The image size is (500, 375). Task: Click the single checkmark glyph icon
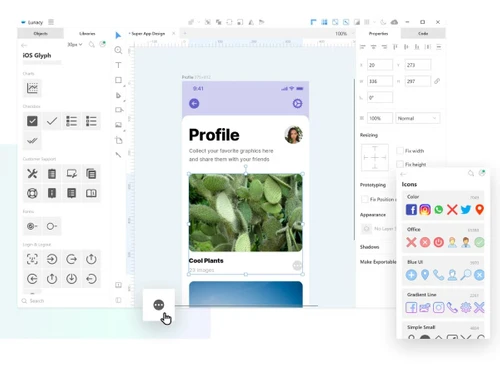(x=52, y=121)
